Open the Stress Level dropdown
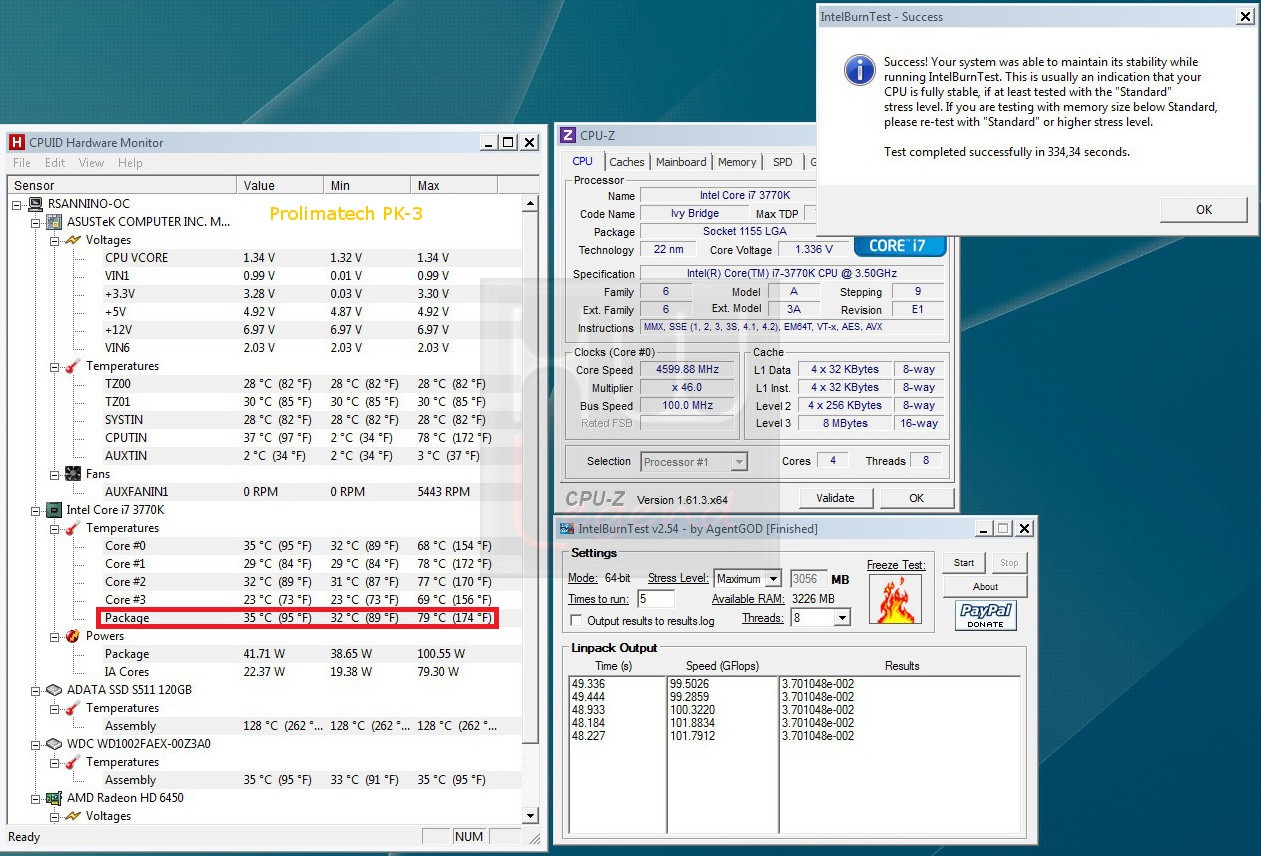The image size is (1261, 856). click(x=772, y=579)
